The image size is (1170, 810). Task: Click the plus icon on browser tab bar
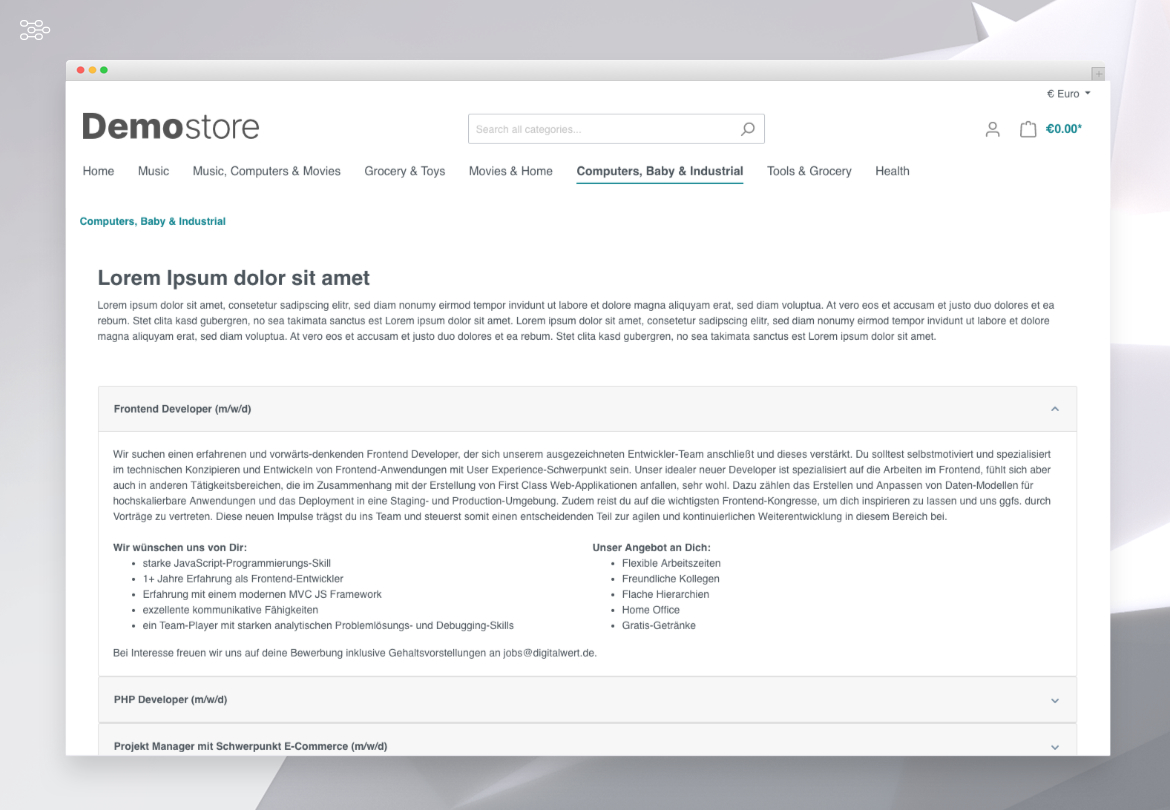(x=1098, y=74)
